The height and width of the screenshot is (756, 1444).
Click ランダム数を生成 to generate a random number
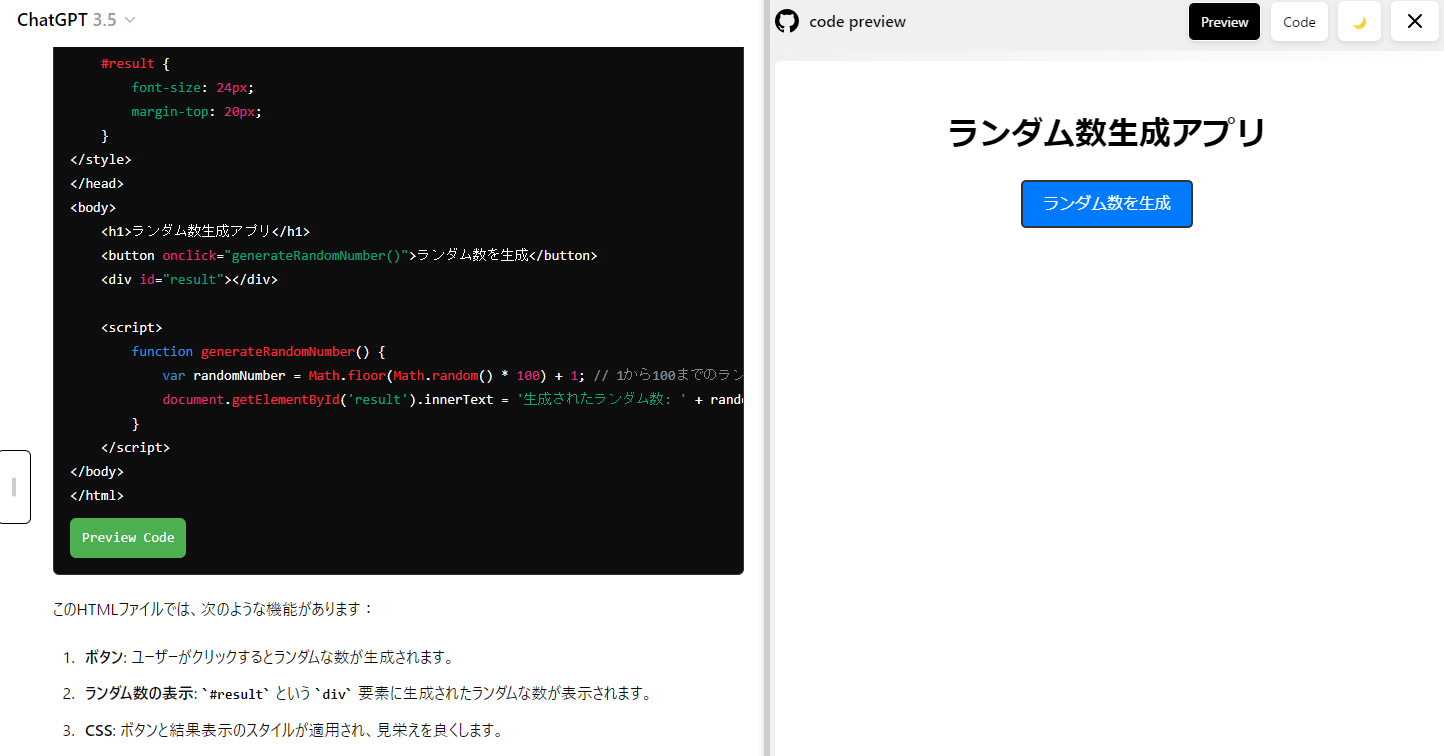pos(1106,203)
